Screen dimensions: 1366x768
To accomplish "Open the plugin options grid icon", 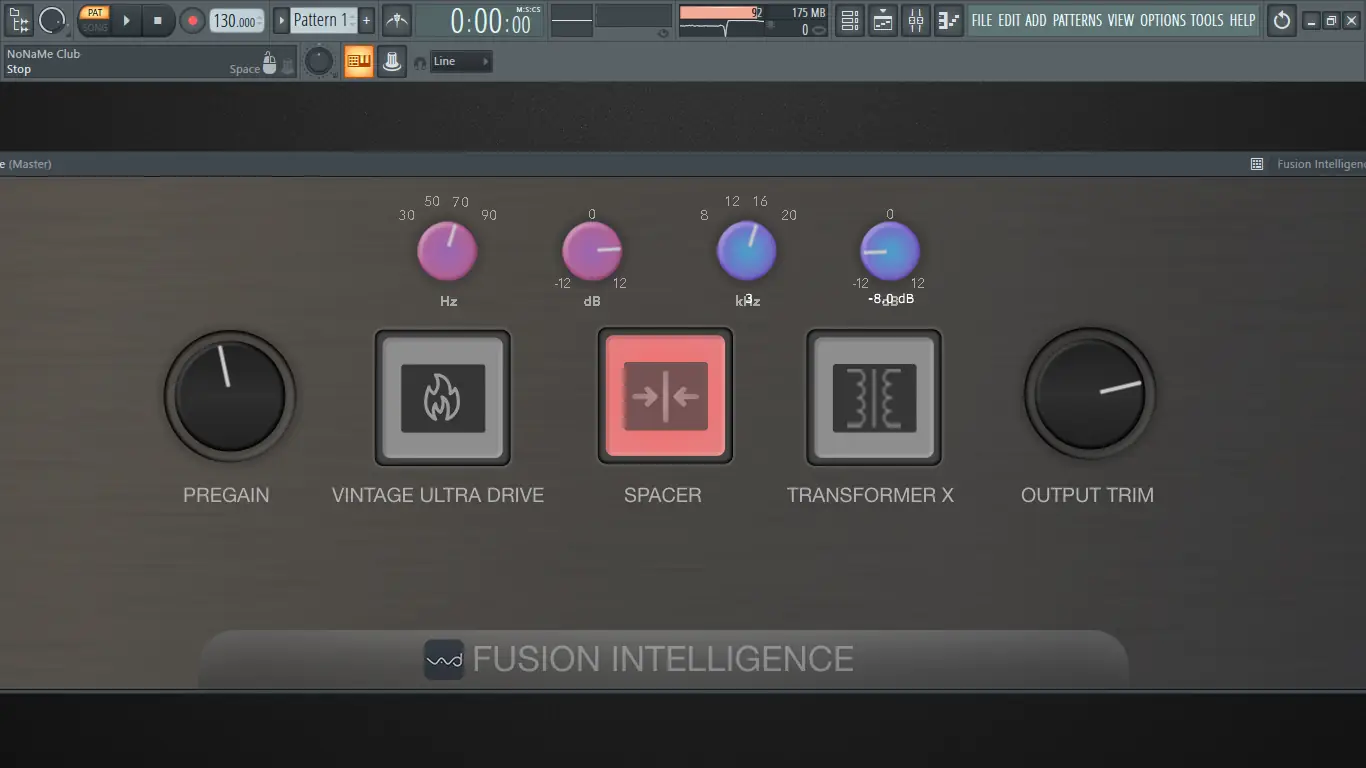I will [1257, 164].
